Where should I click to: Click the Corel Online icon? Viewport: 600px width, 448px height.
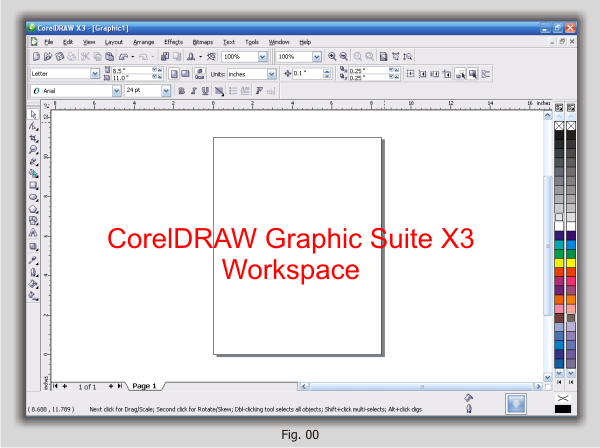(211, 57)
